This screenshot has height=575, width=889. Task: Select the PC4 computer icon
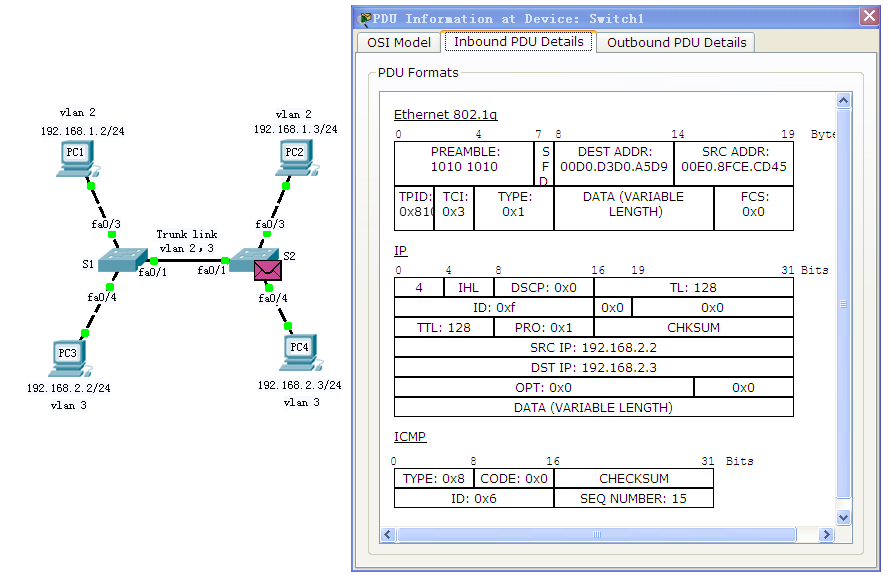point(302,353)
